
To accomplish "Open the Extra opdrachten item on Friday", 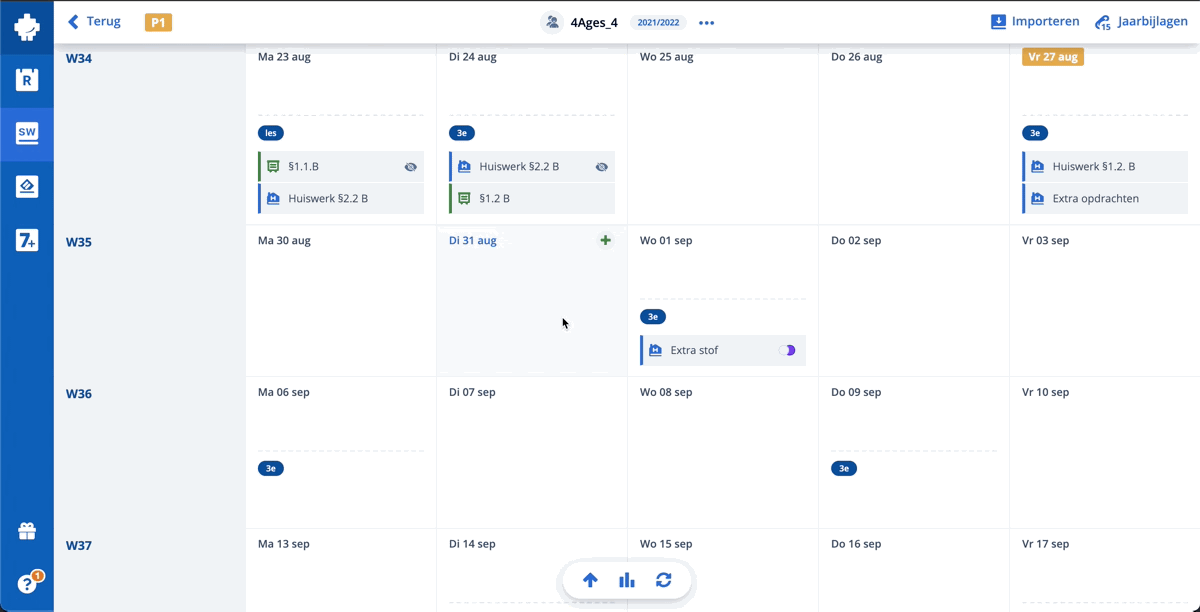I will tap(1095, 199).
